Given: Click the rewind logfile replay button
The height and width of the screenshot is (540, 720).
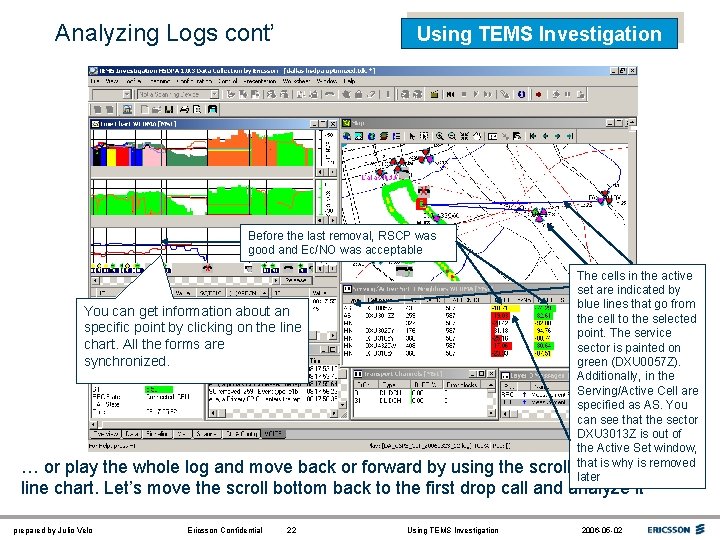Looking at the screenshot, I should (x=450, y=94).
